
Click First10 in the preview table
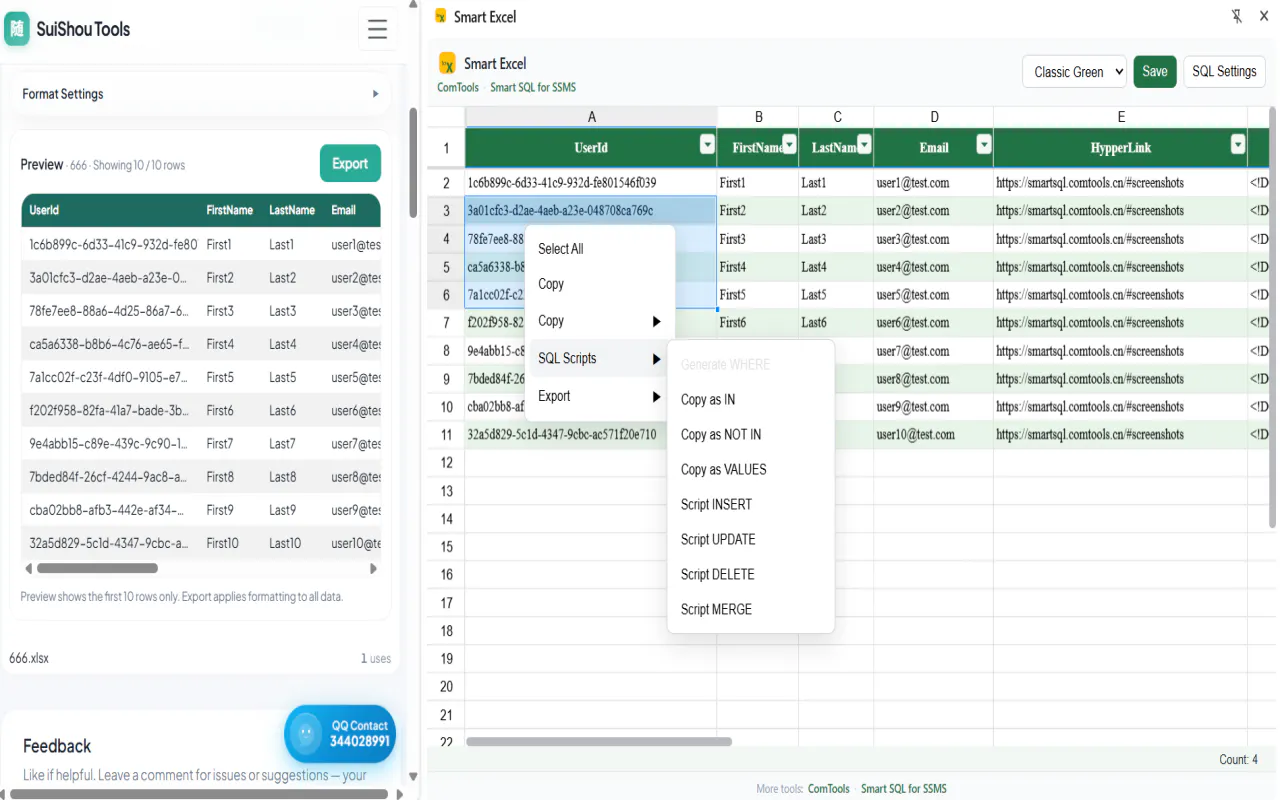223,543
